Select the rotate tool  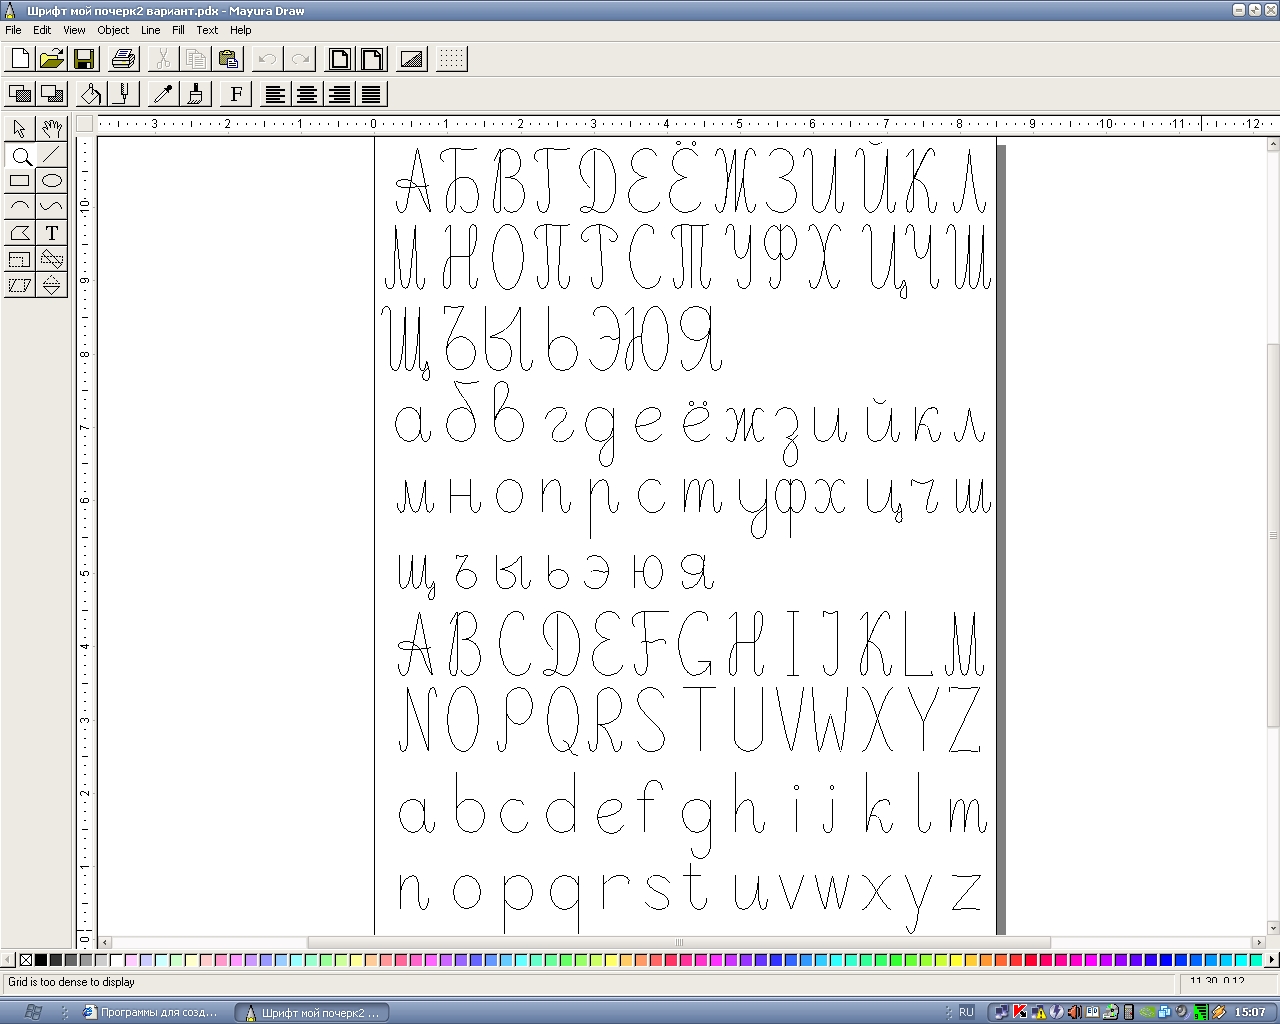pos(52,259)
